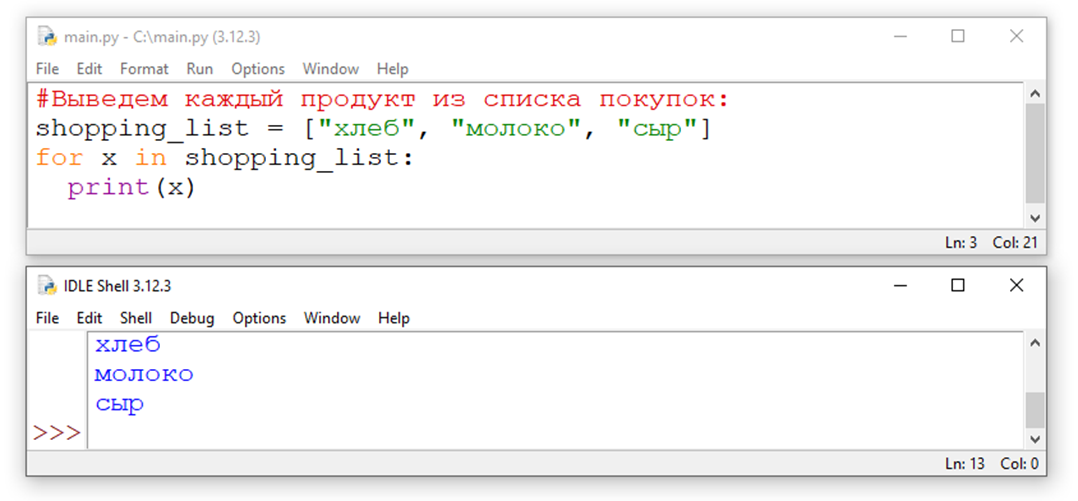Close the main.py editor window
1078x501 pixels.
(1016, 36)
